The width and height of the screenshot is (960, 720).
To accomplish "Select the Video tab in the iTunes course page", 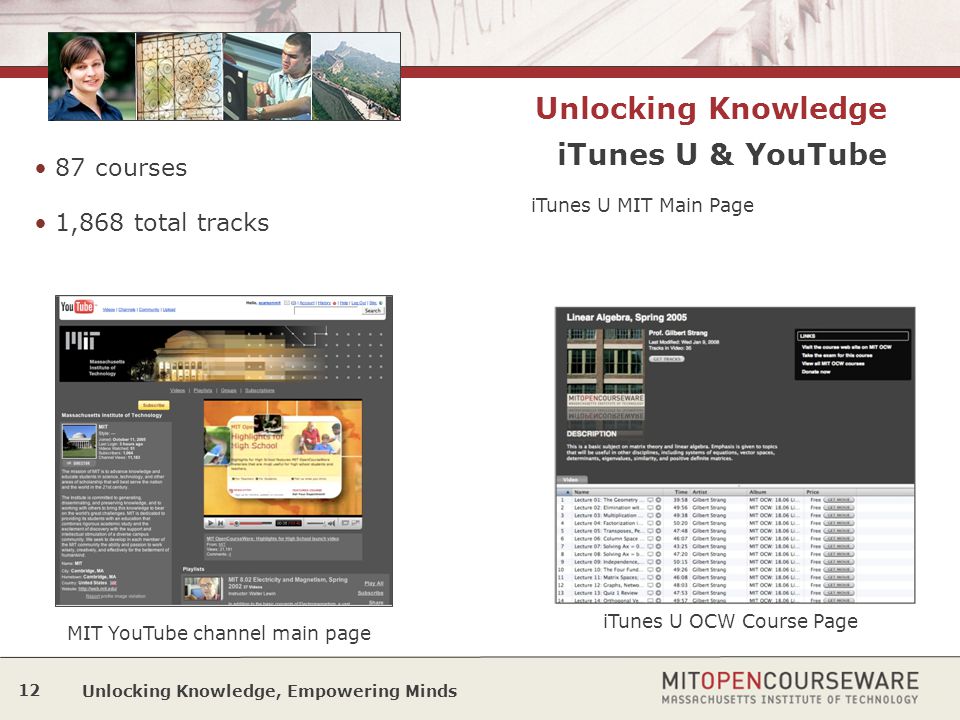I will (572, 479).
